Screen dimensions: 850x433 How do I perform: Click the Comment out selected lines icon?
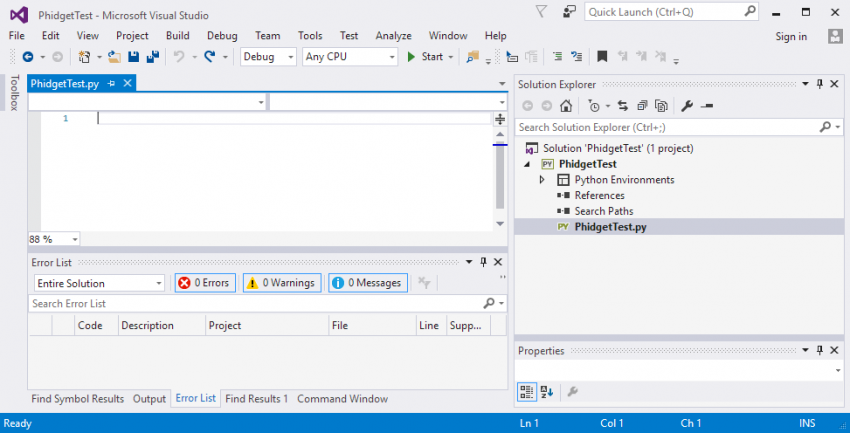tap(557, 56)
